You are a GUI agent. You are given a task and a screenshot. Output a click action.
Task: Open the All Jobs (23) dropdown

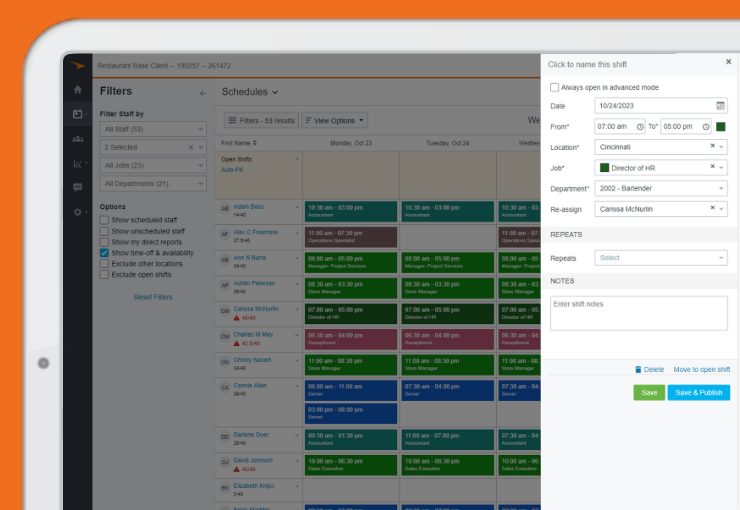(x=153, y=166)
